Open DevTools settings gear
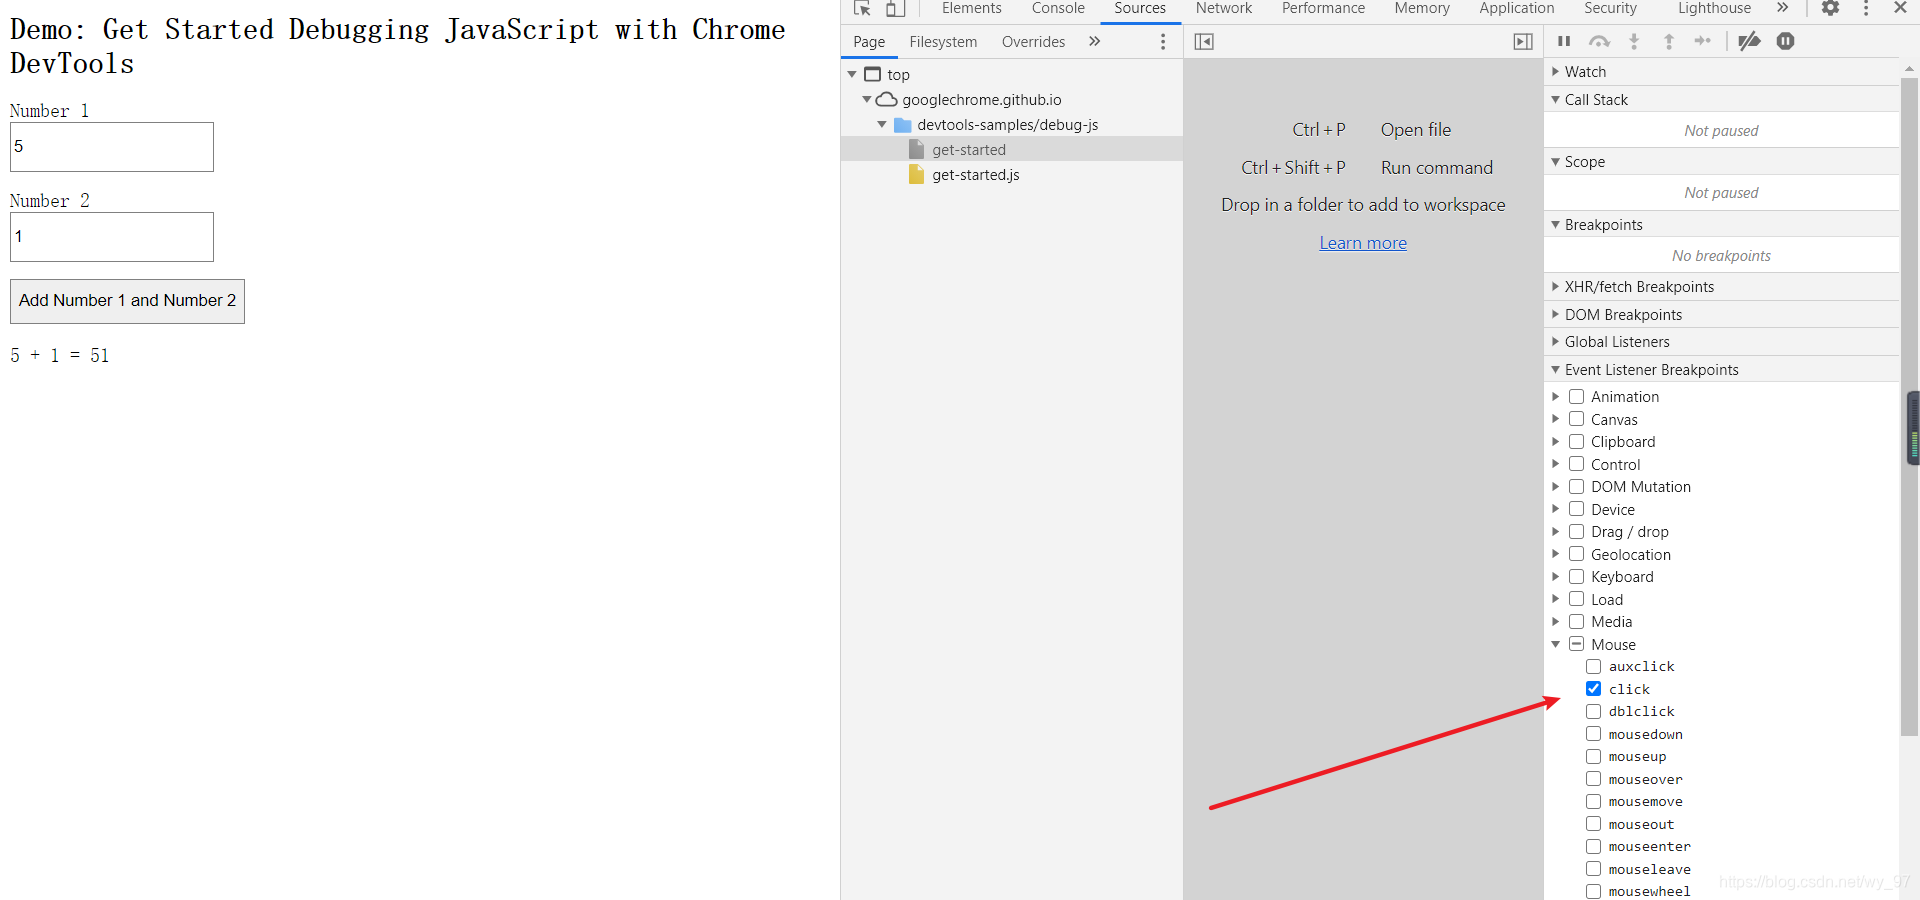The height and width of the screenshot is (900, 1920). [1830, 8]
